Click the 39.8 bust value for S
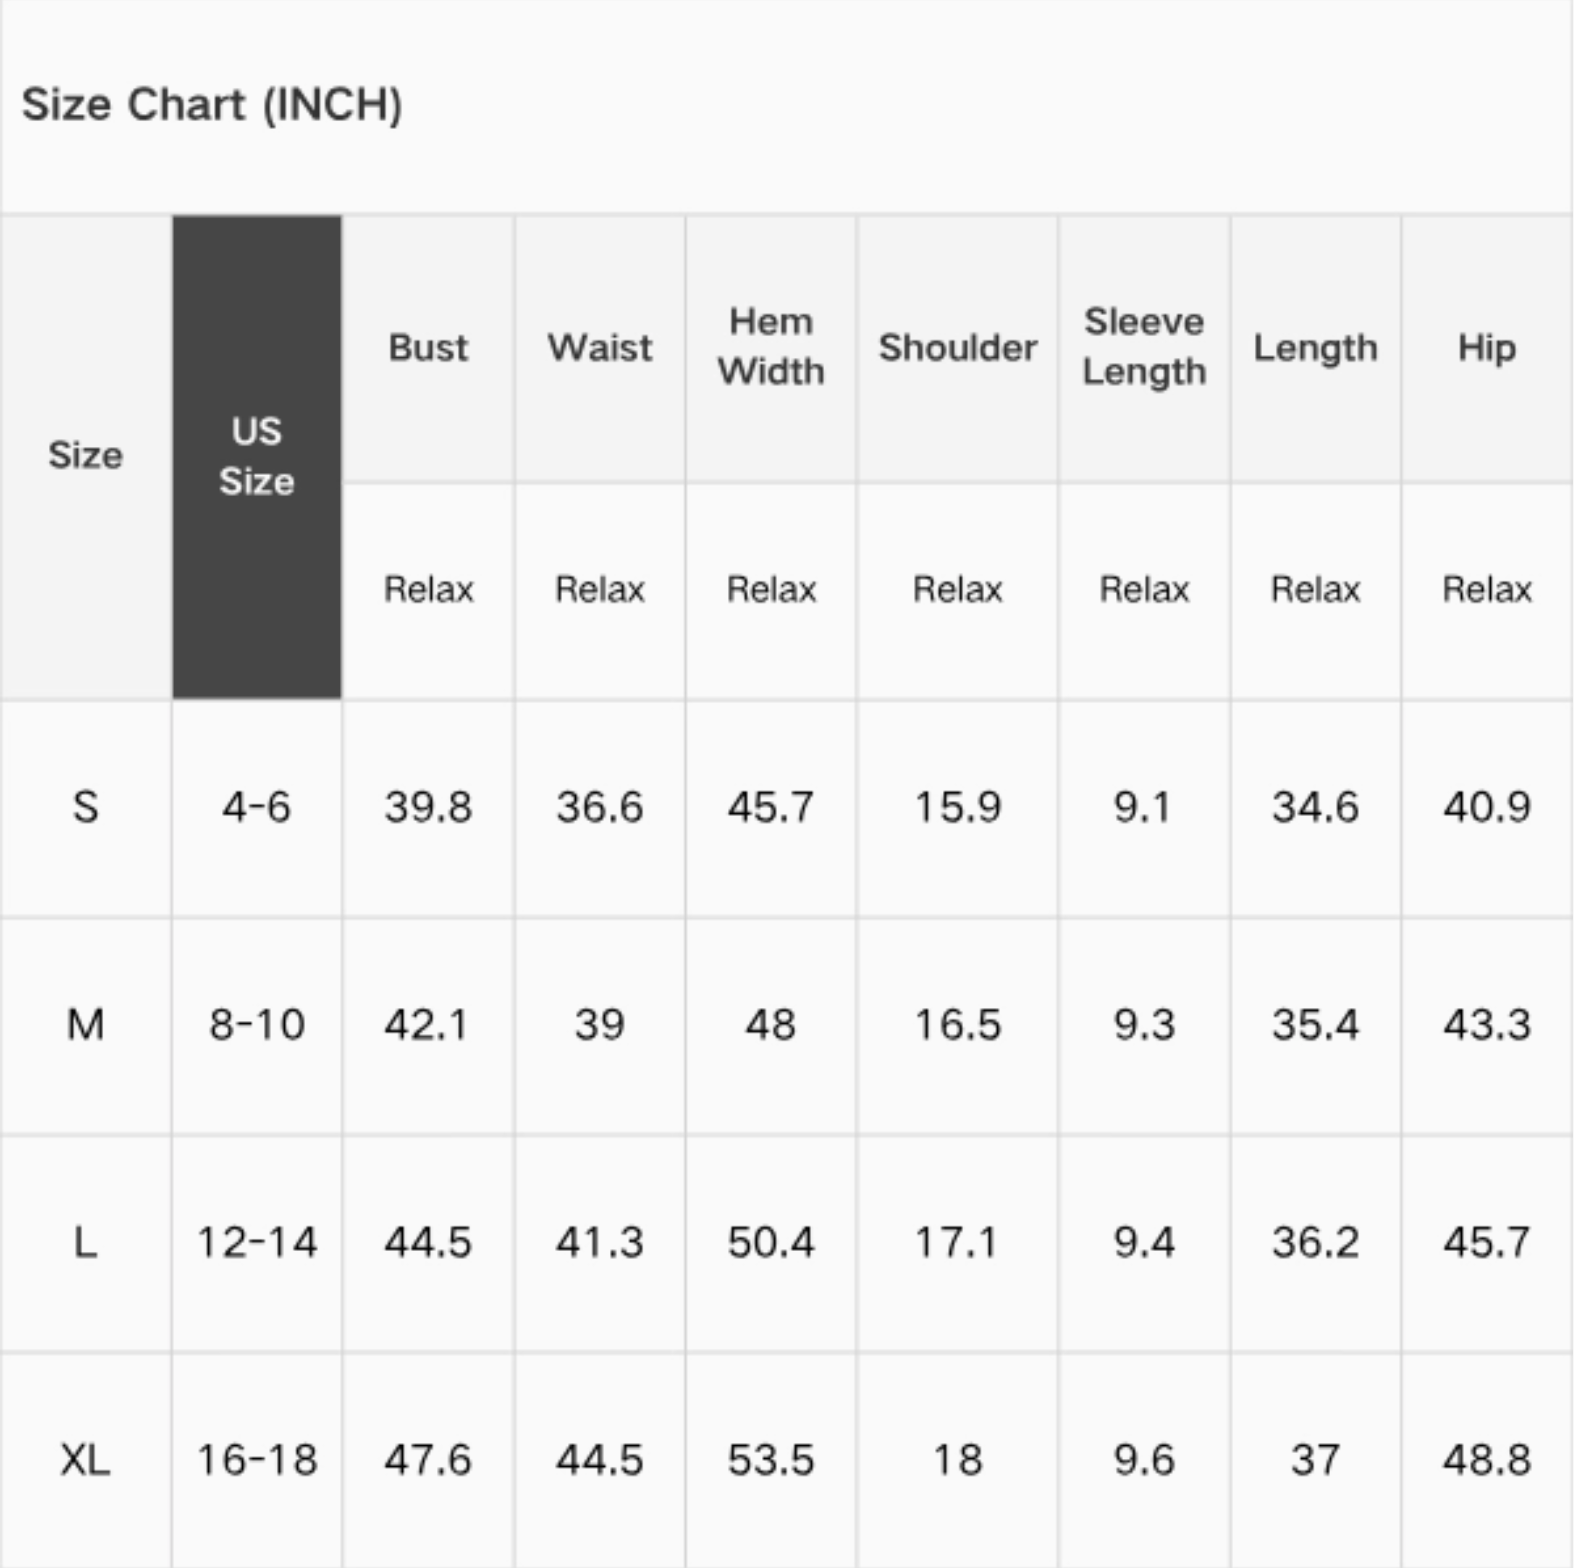Image resolution: width=1574 pixels, height=1568 pixels. [x=428, y=807]
